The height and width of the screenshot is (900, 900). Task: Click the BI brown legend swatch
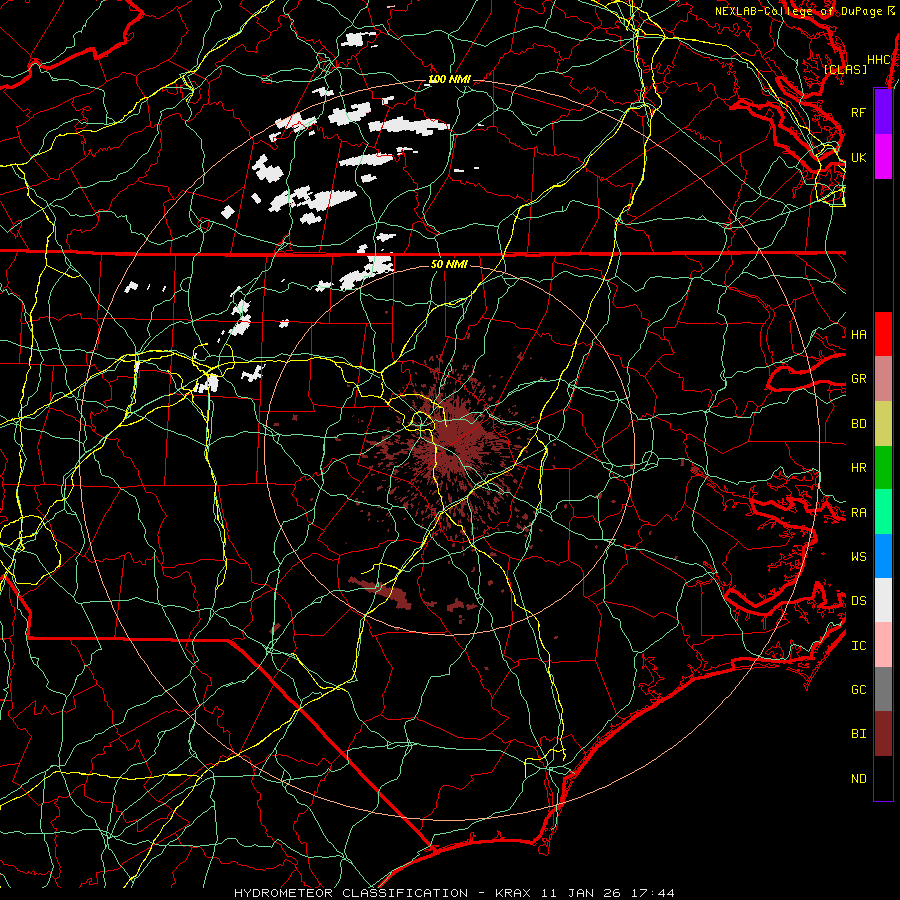(x=883, y=734)
